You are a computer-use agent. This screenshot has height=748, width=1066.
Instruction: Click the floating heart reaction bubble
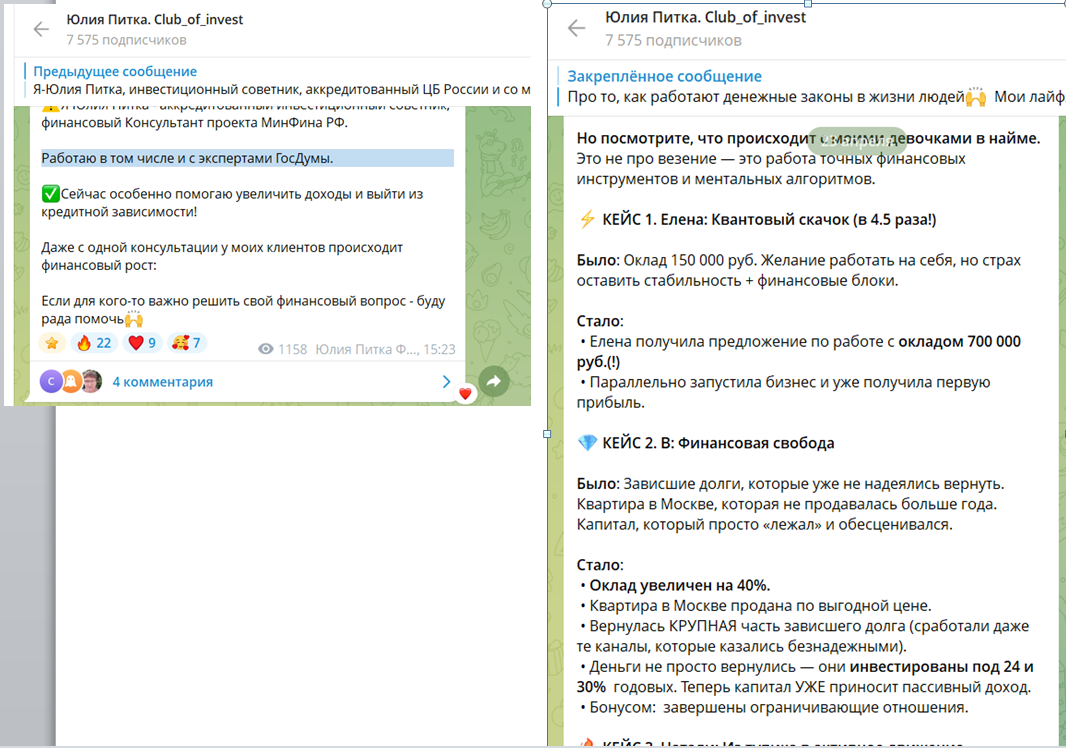(x=465, y=394)
